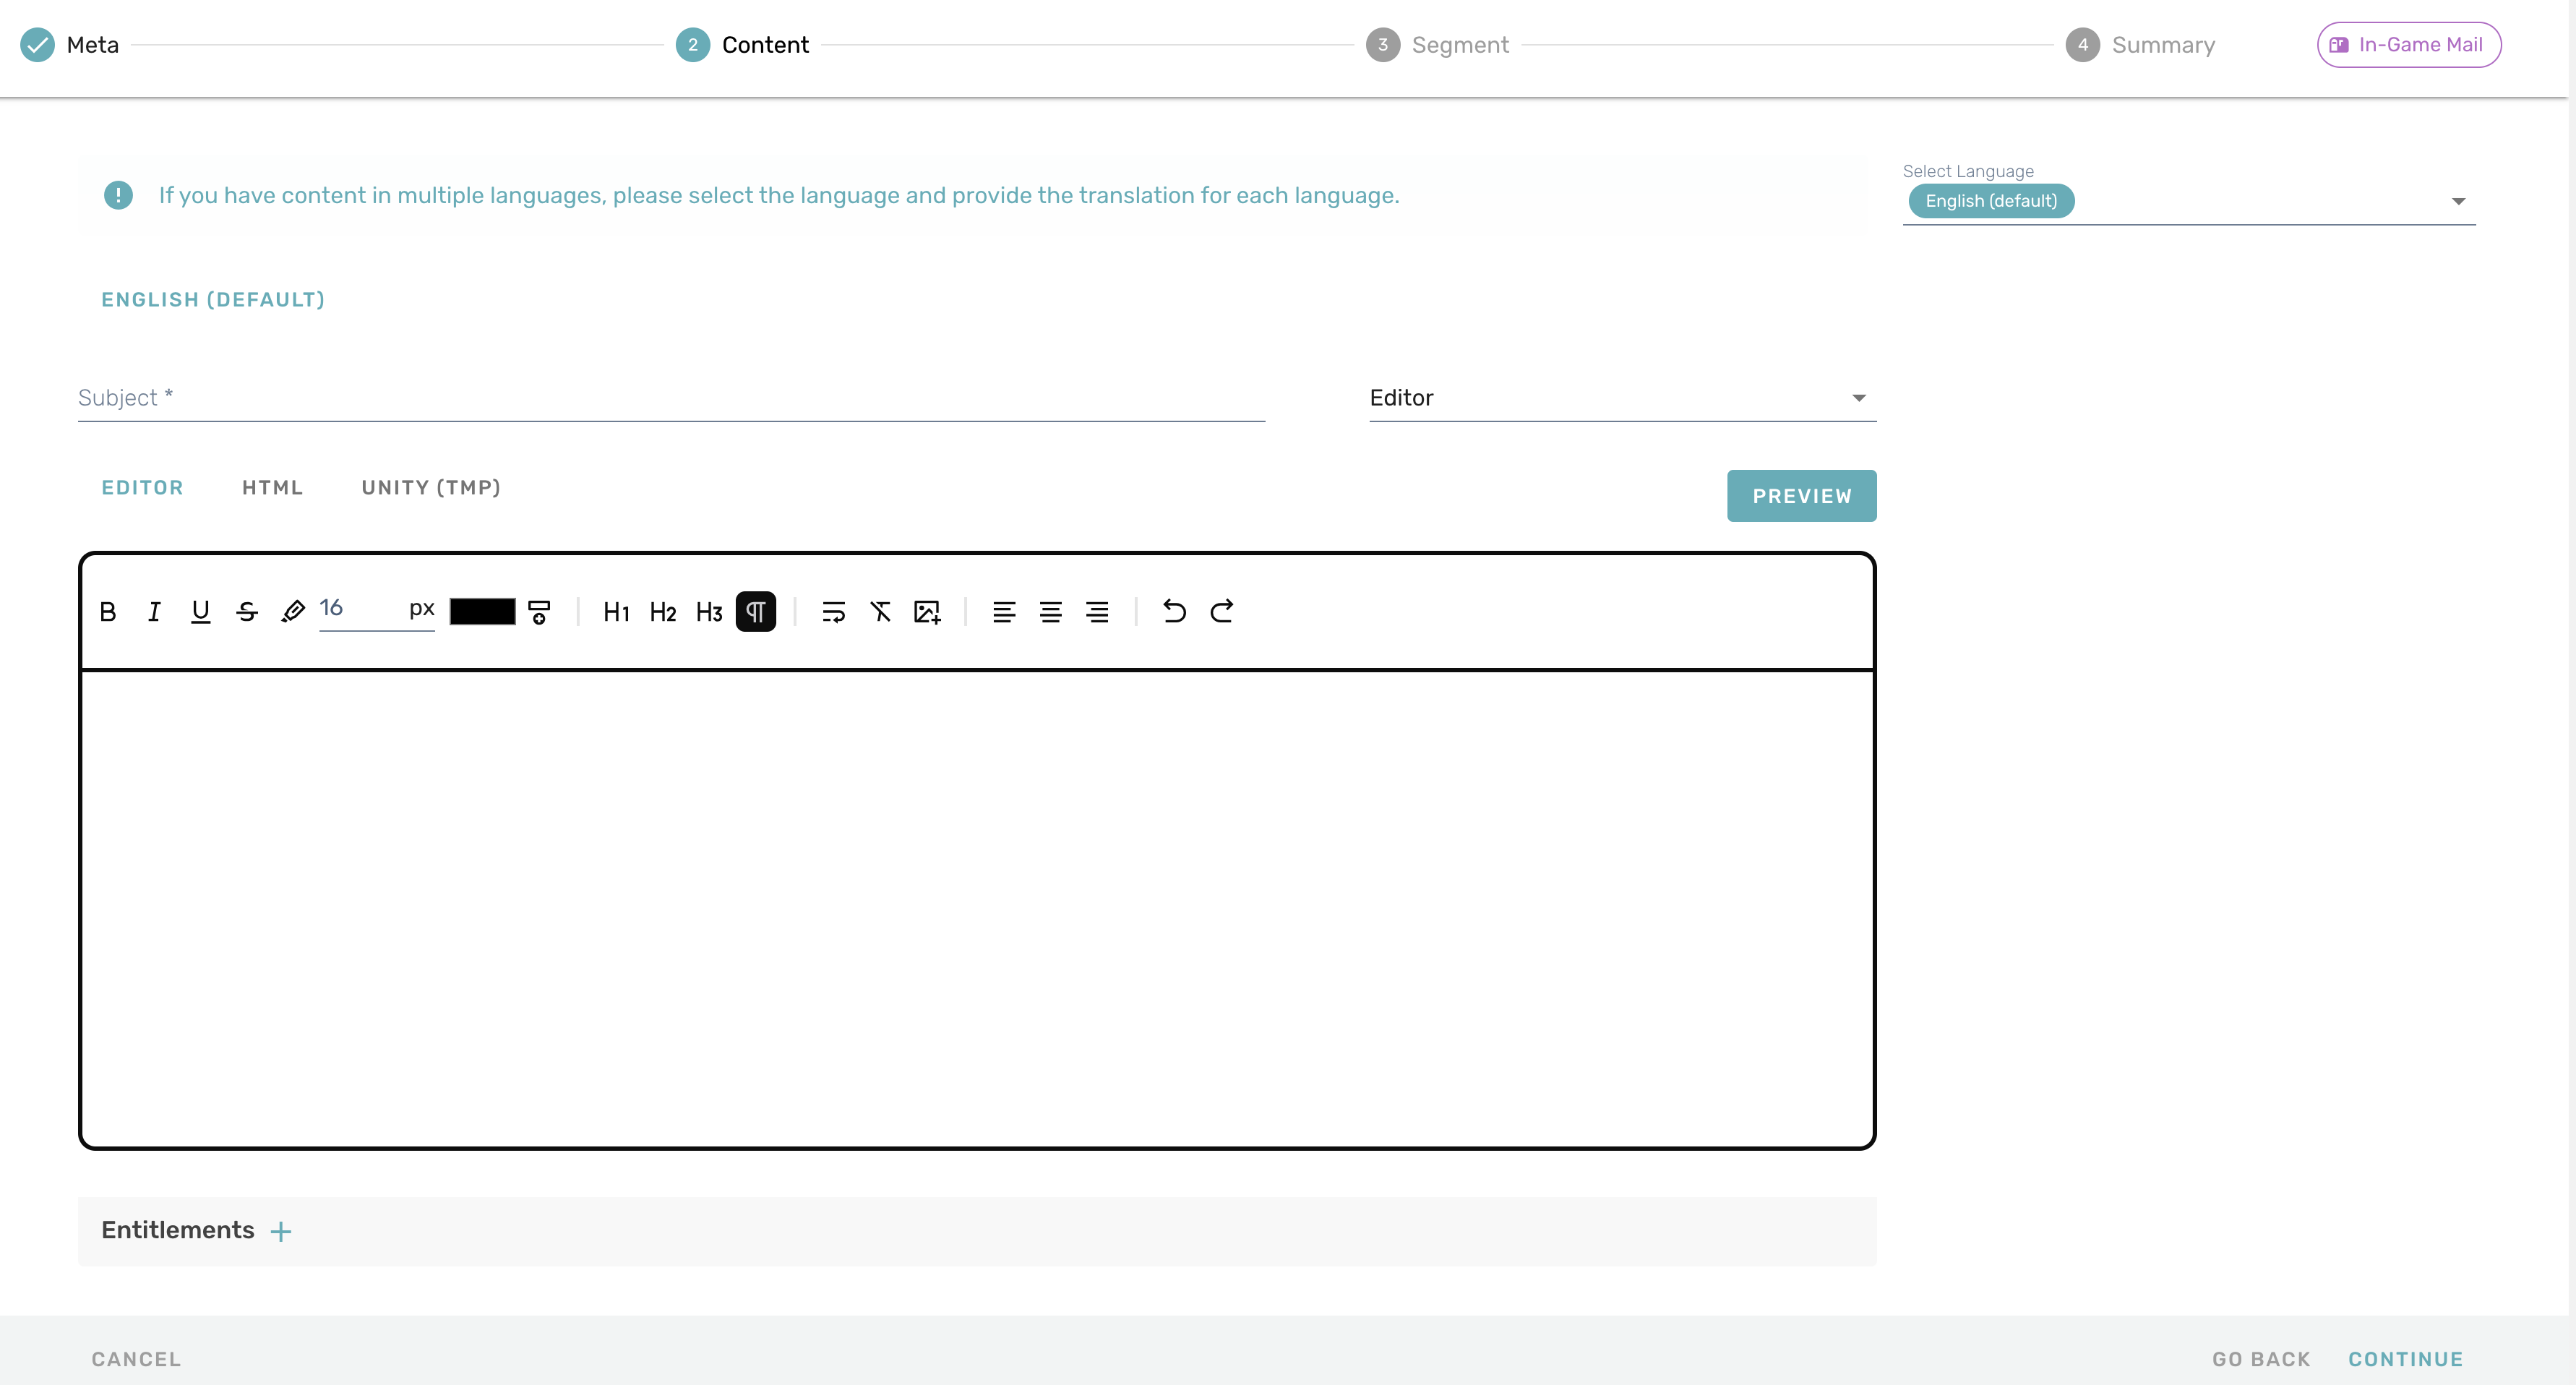
Task: Click Continue to proceed
Action: tap(2405, 1359)
